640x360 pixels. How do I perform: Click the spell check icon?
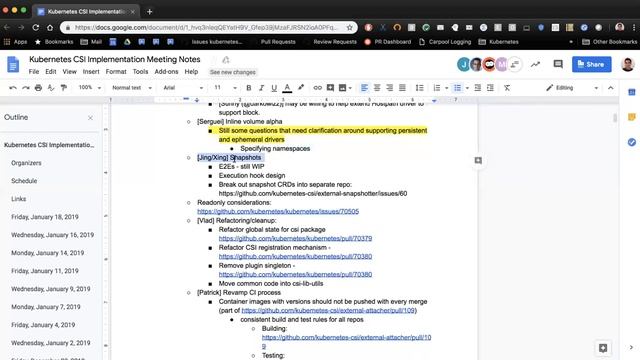(51, 88)
